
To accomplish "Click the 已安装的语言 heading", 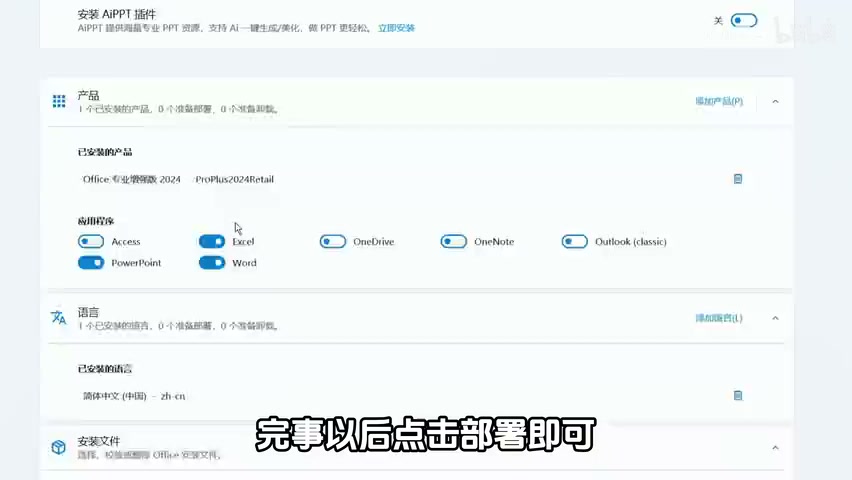I will coord(105,369).
